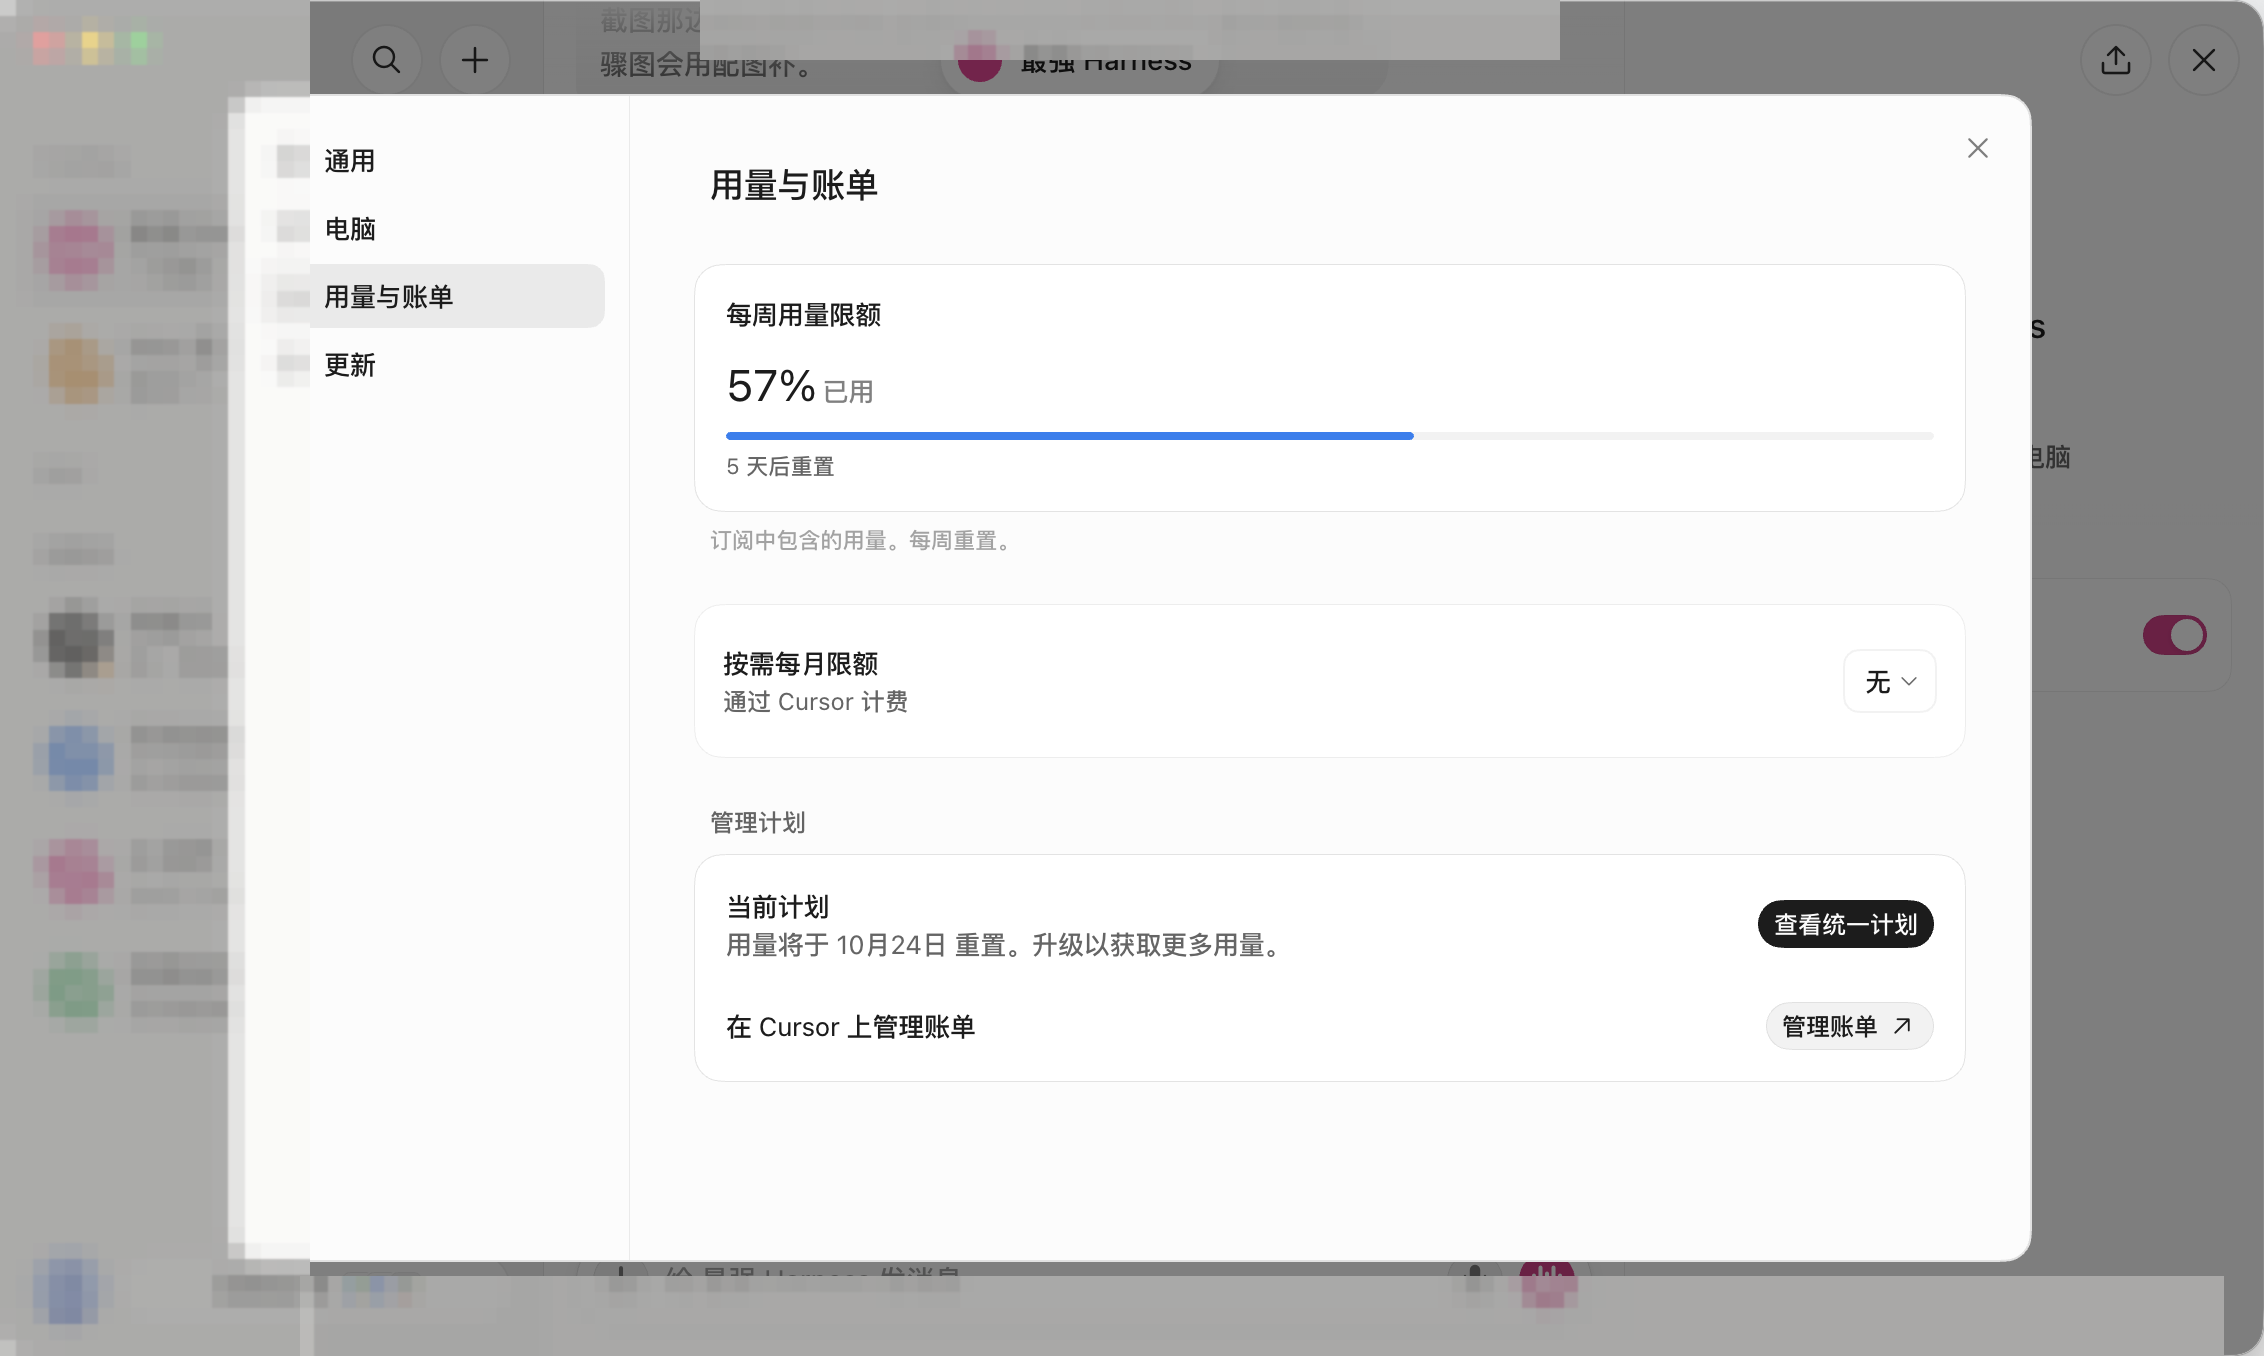Viewport: 2264px width, 1356px height.
Task: Click the 5 天后重置 text
Action: coord(780,467)
